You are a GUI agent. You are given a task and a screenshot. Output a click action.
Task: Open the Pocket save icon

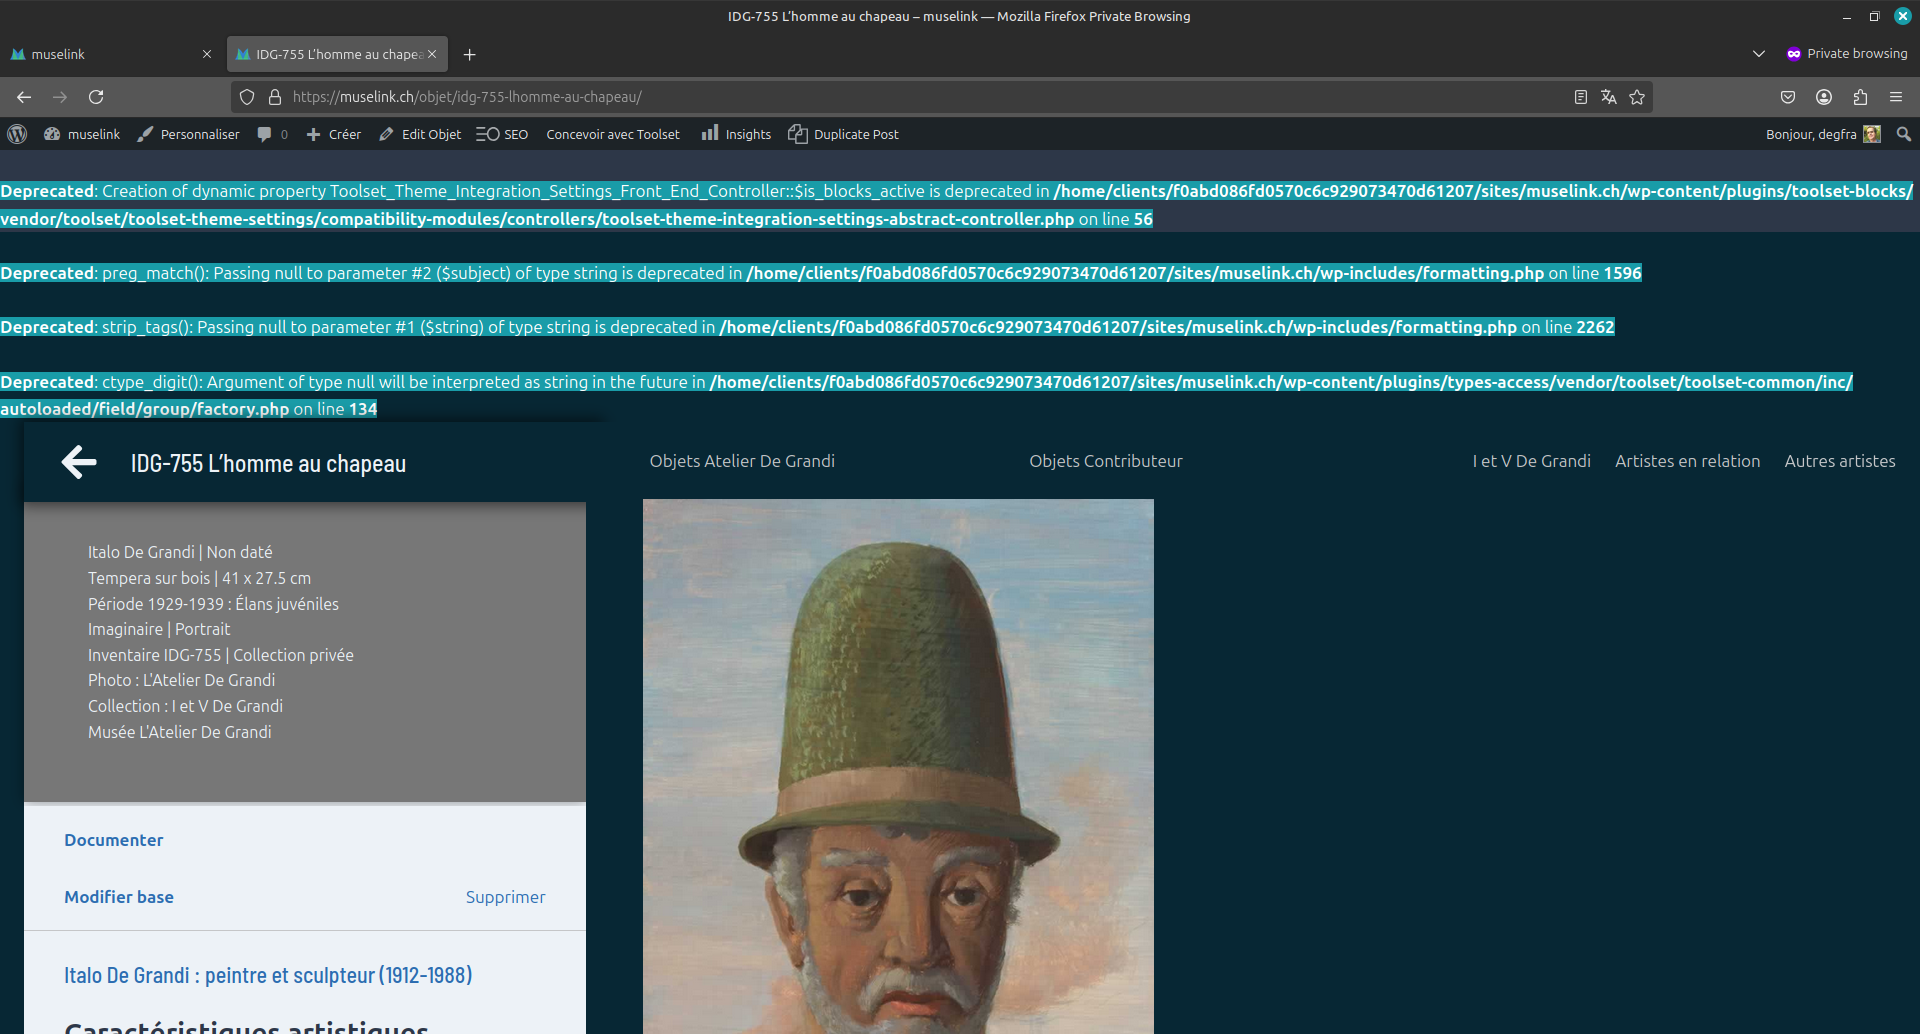[x=1788, y=97]
